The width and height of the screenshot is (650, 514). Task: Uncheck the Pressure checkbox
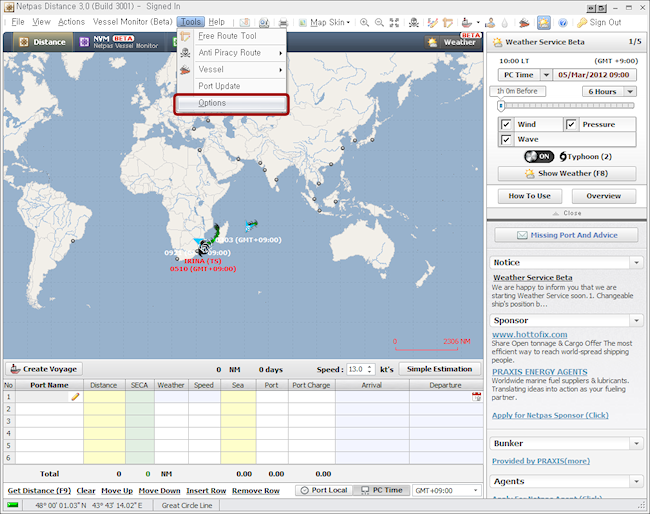coord(571,124)
